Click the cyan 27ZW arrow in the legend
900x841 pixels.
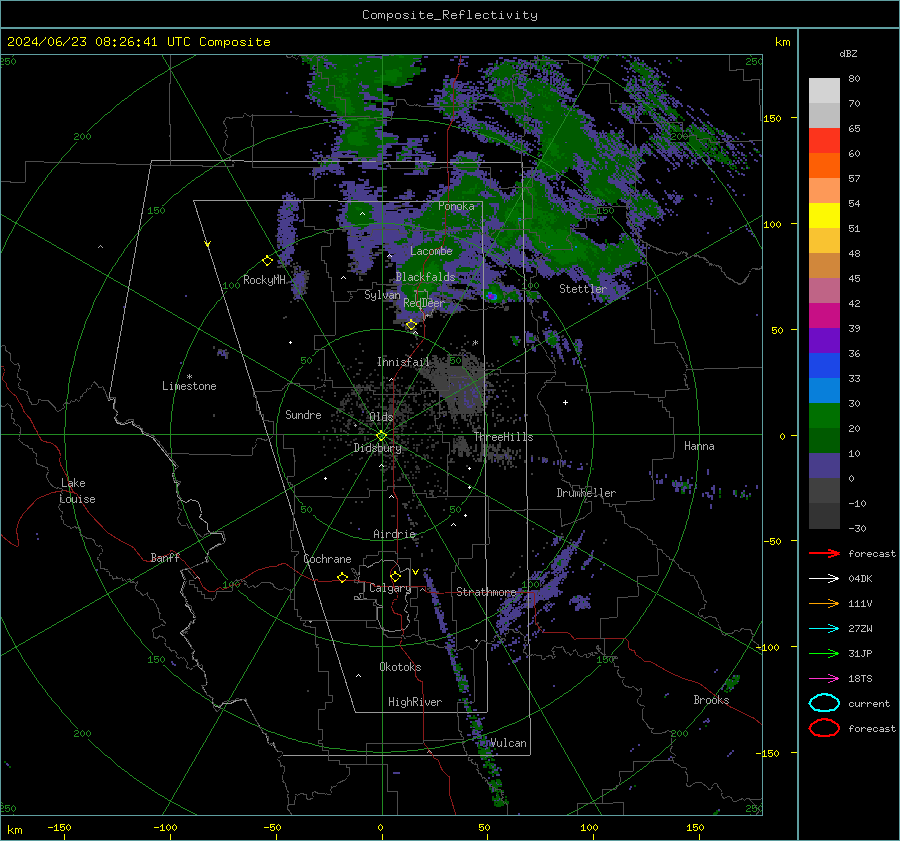click(x=824, y=629)
